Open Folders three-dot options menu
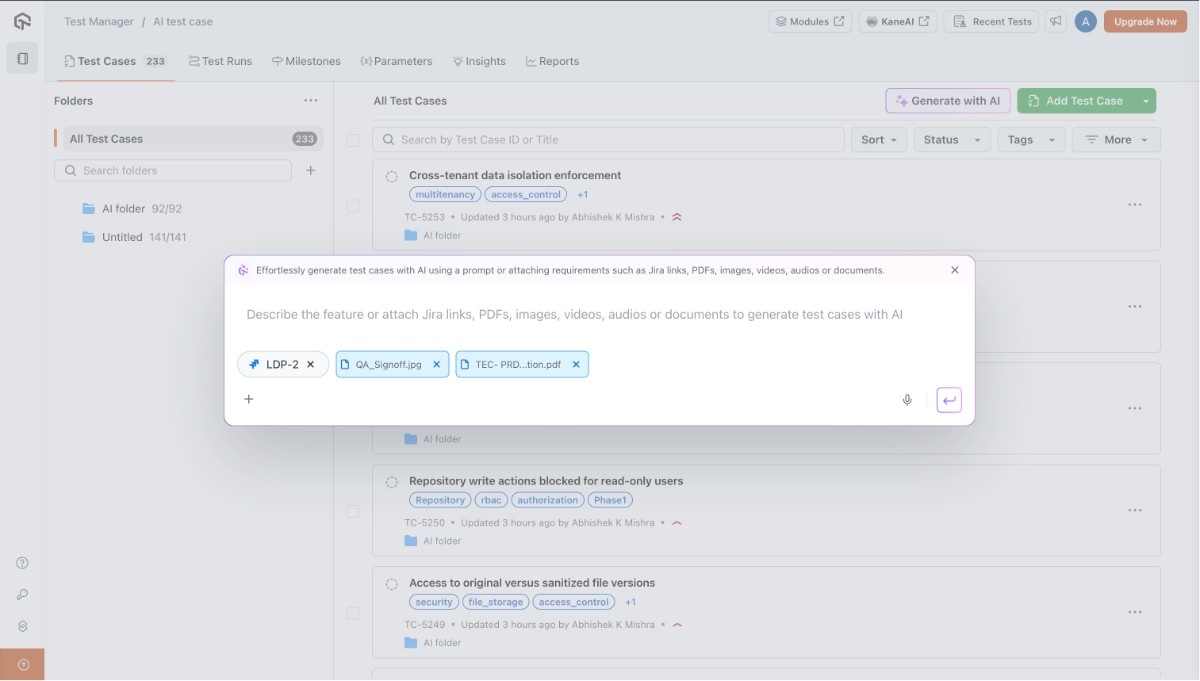The width and height of the screenshot is (1200, 681). pos(311,101)
